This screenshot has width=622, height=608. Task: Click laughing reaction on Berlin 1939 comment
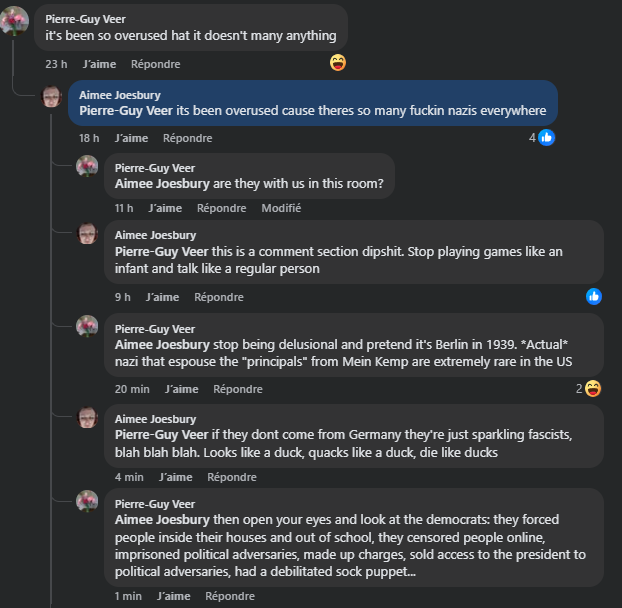593,388
